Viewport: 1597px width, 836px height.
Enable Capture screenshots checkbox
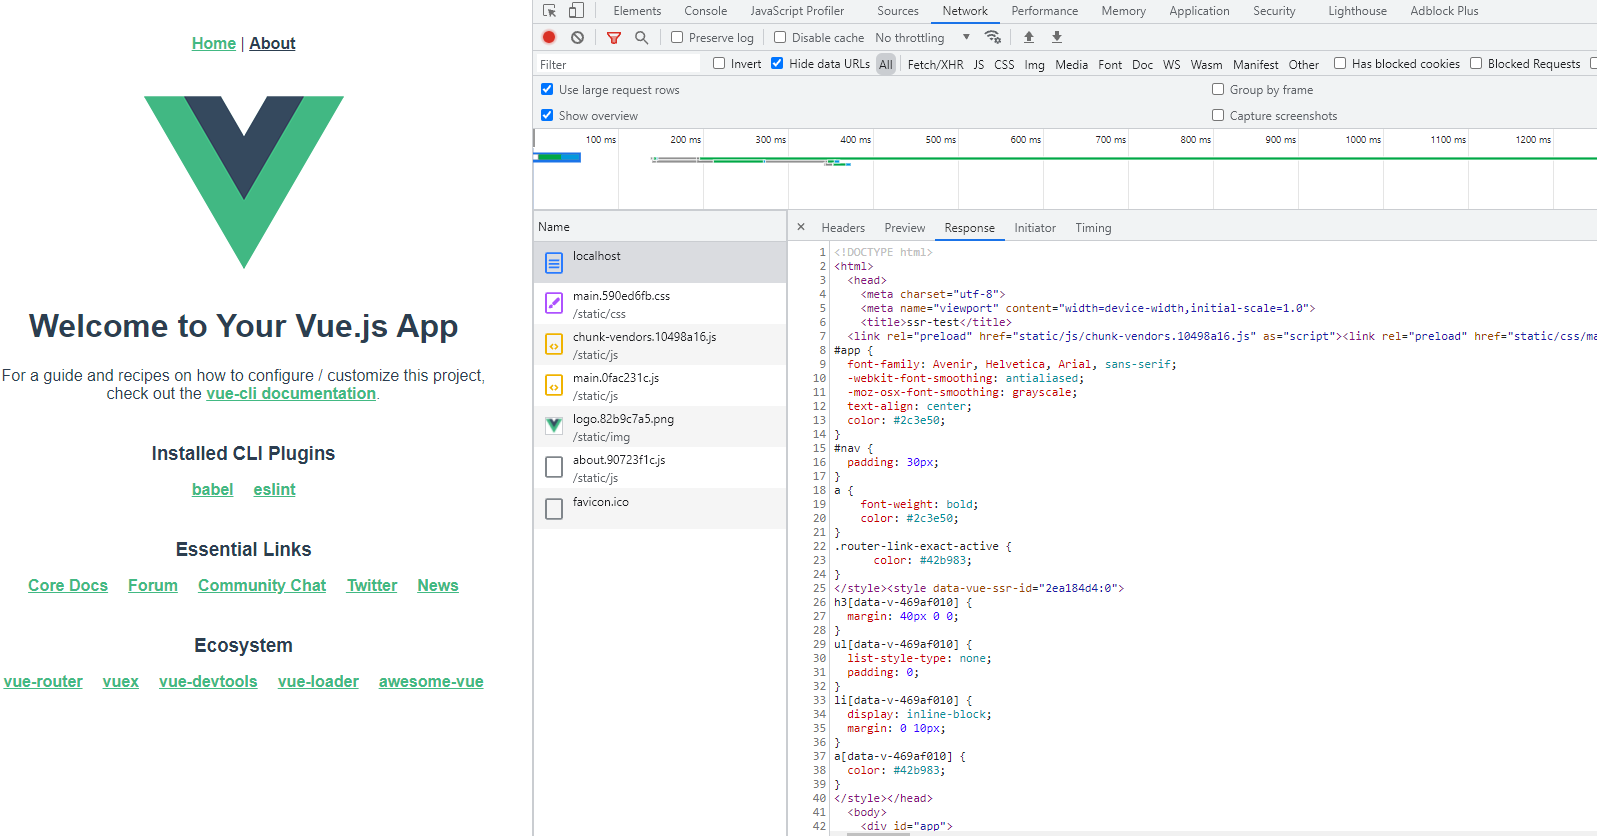coord(1218,115)
